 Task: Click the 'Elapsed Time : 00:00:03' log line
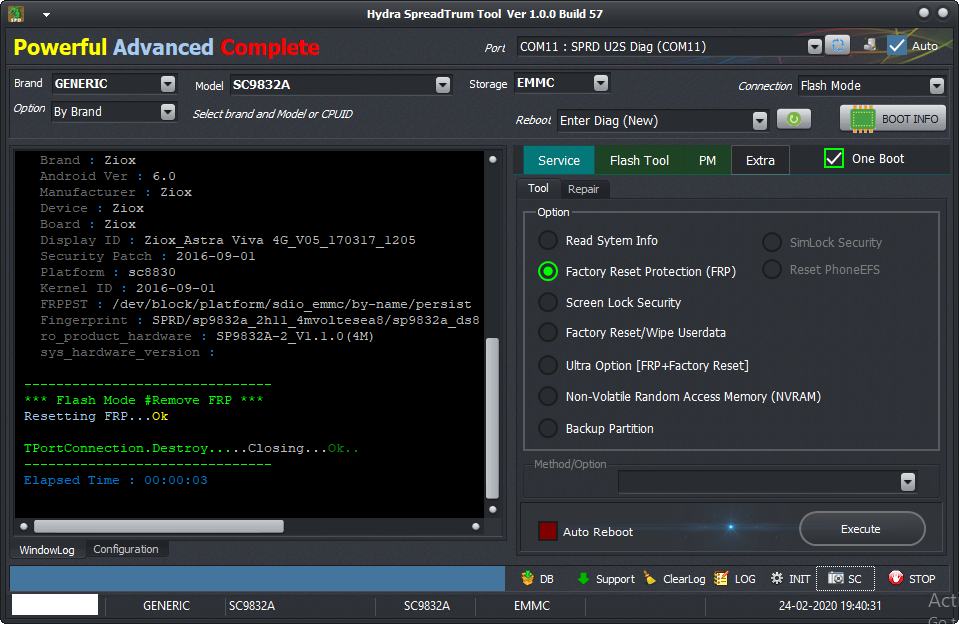[x=116, y=480]
